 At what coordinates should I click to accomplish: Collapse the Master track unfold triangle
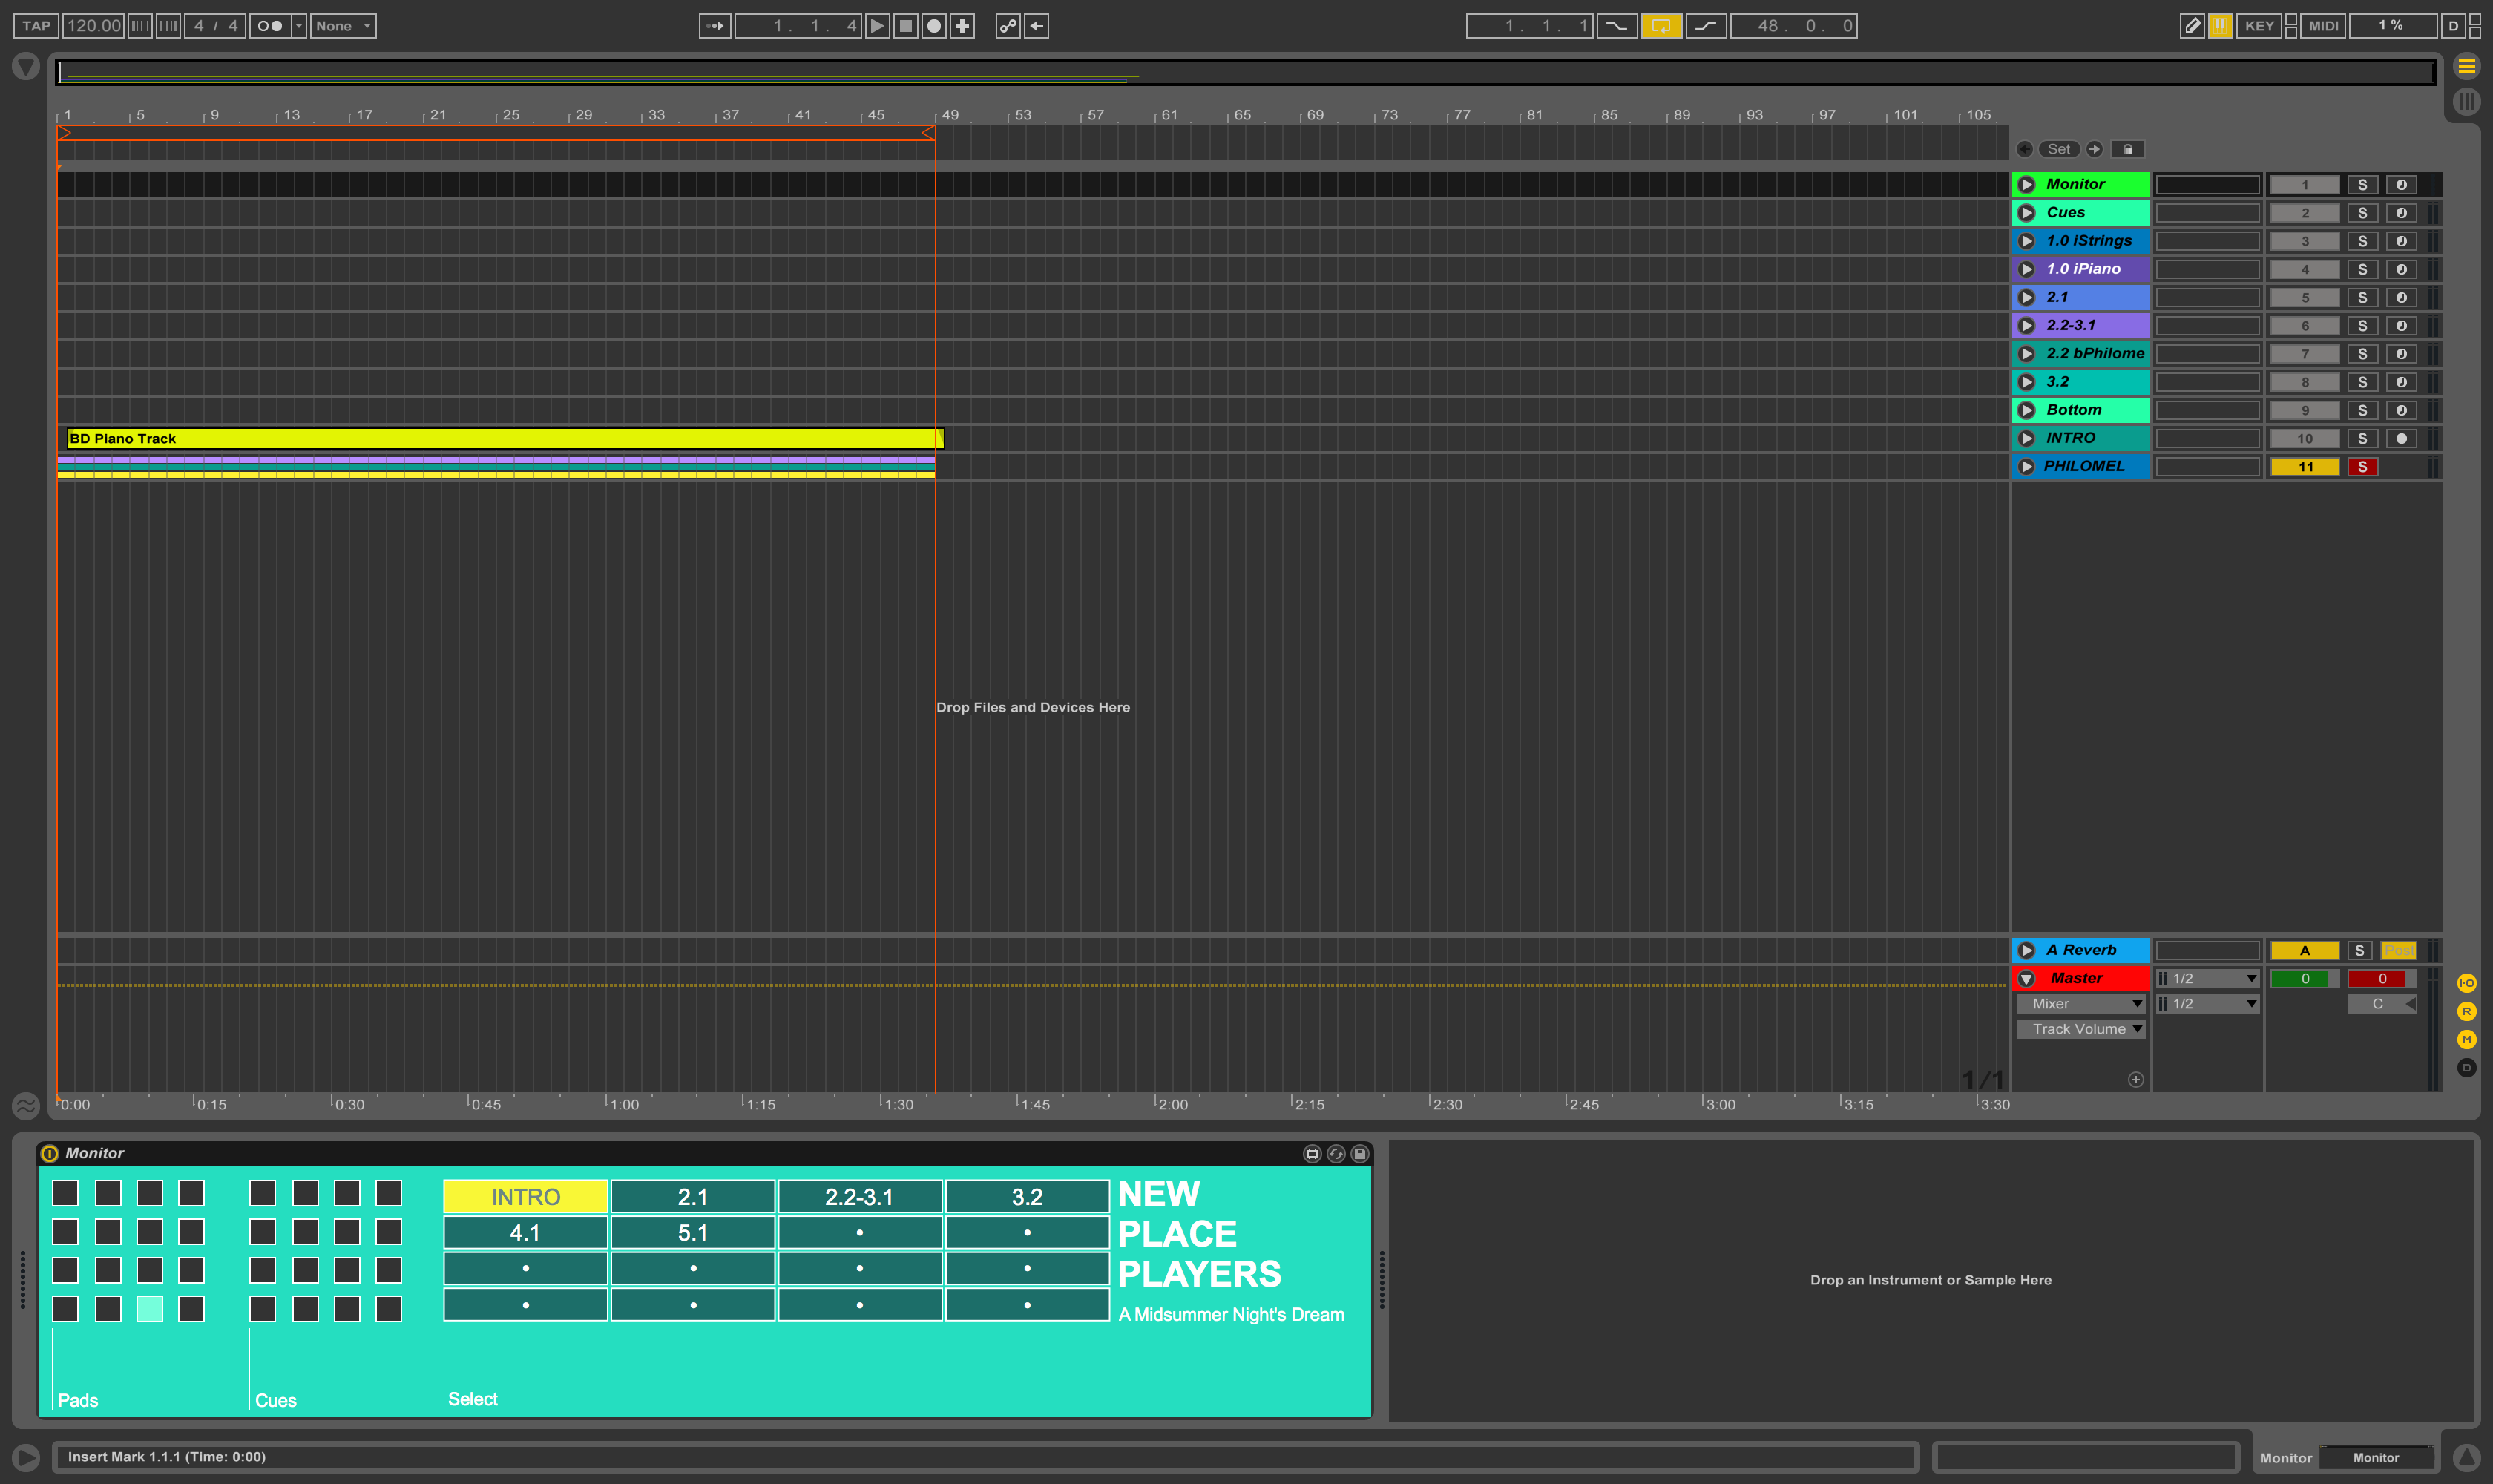(2026, 979)
